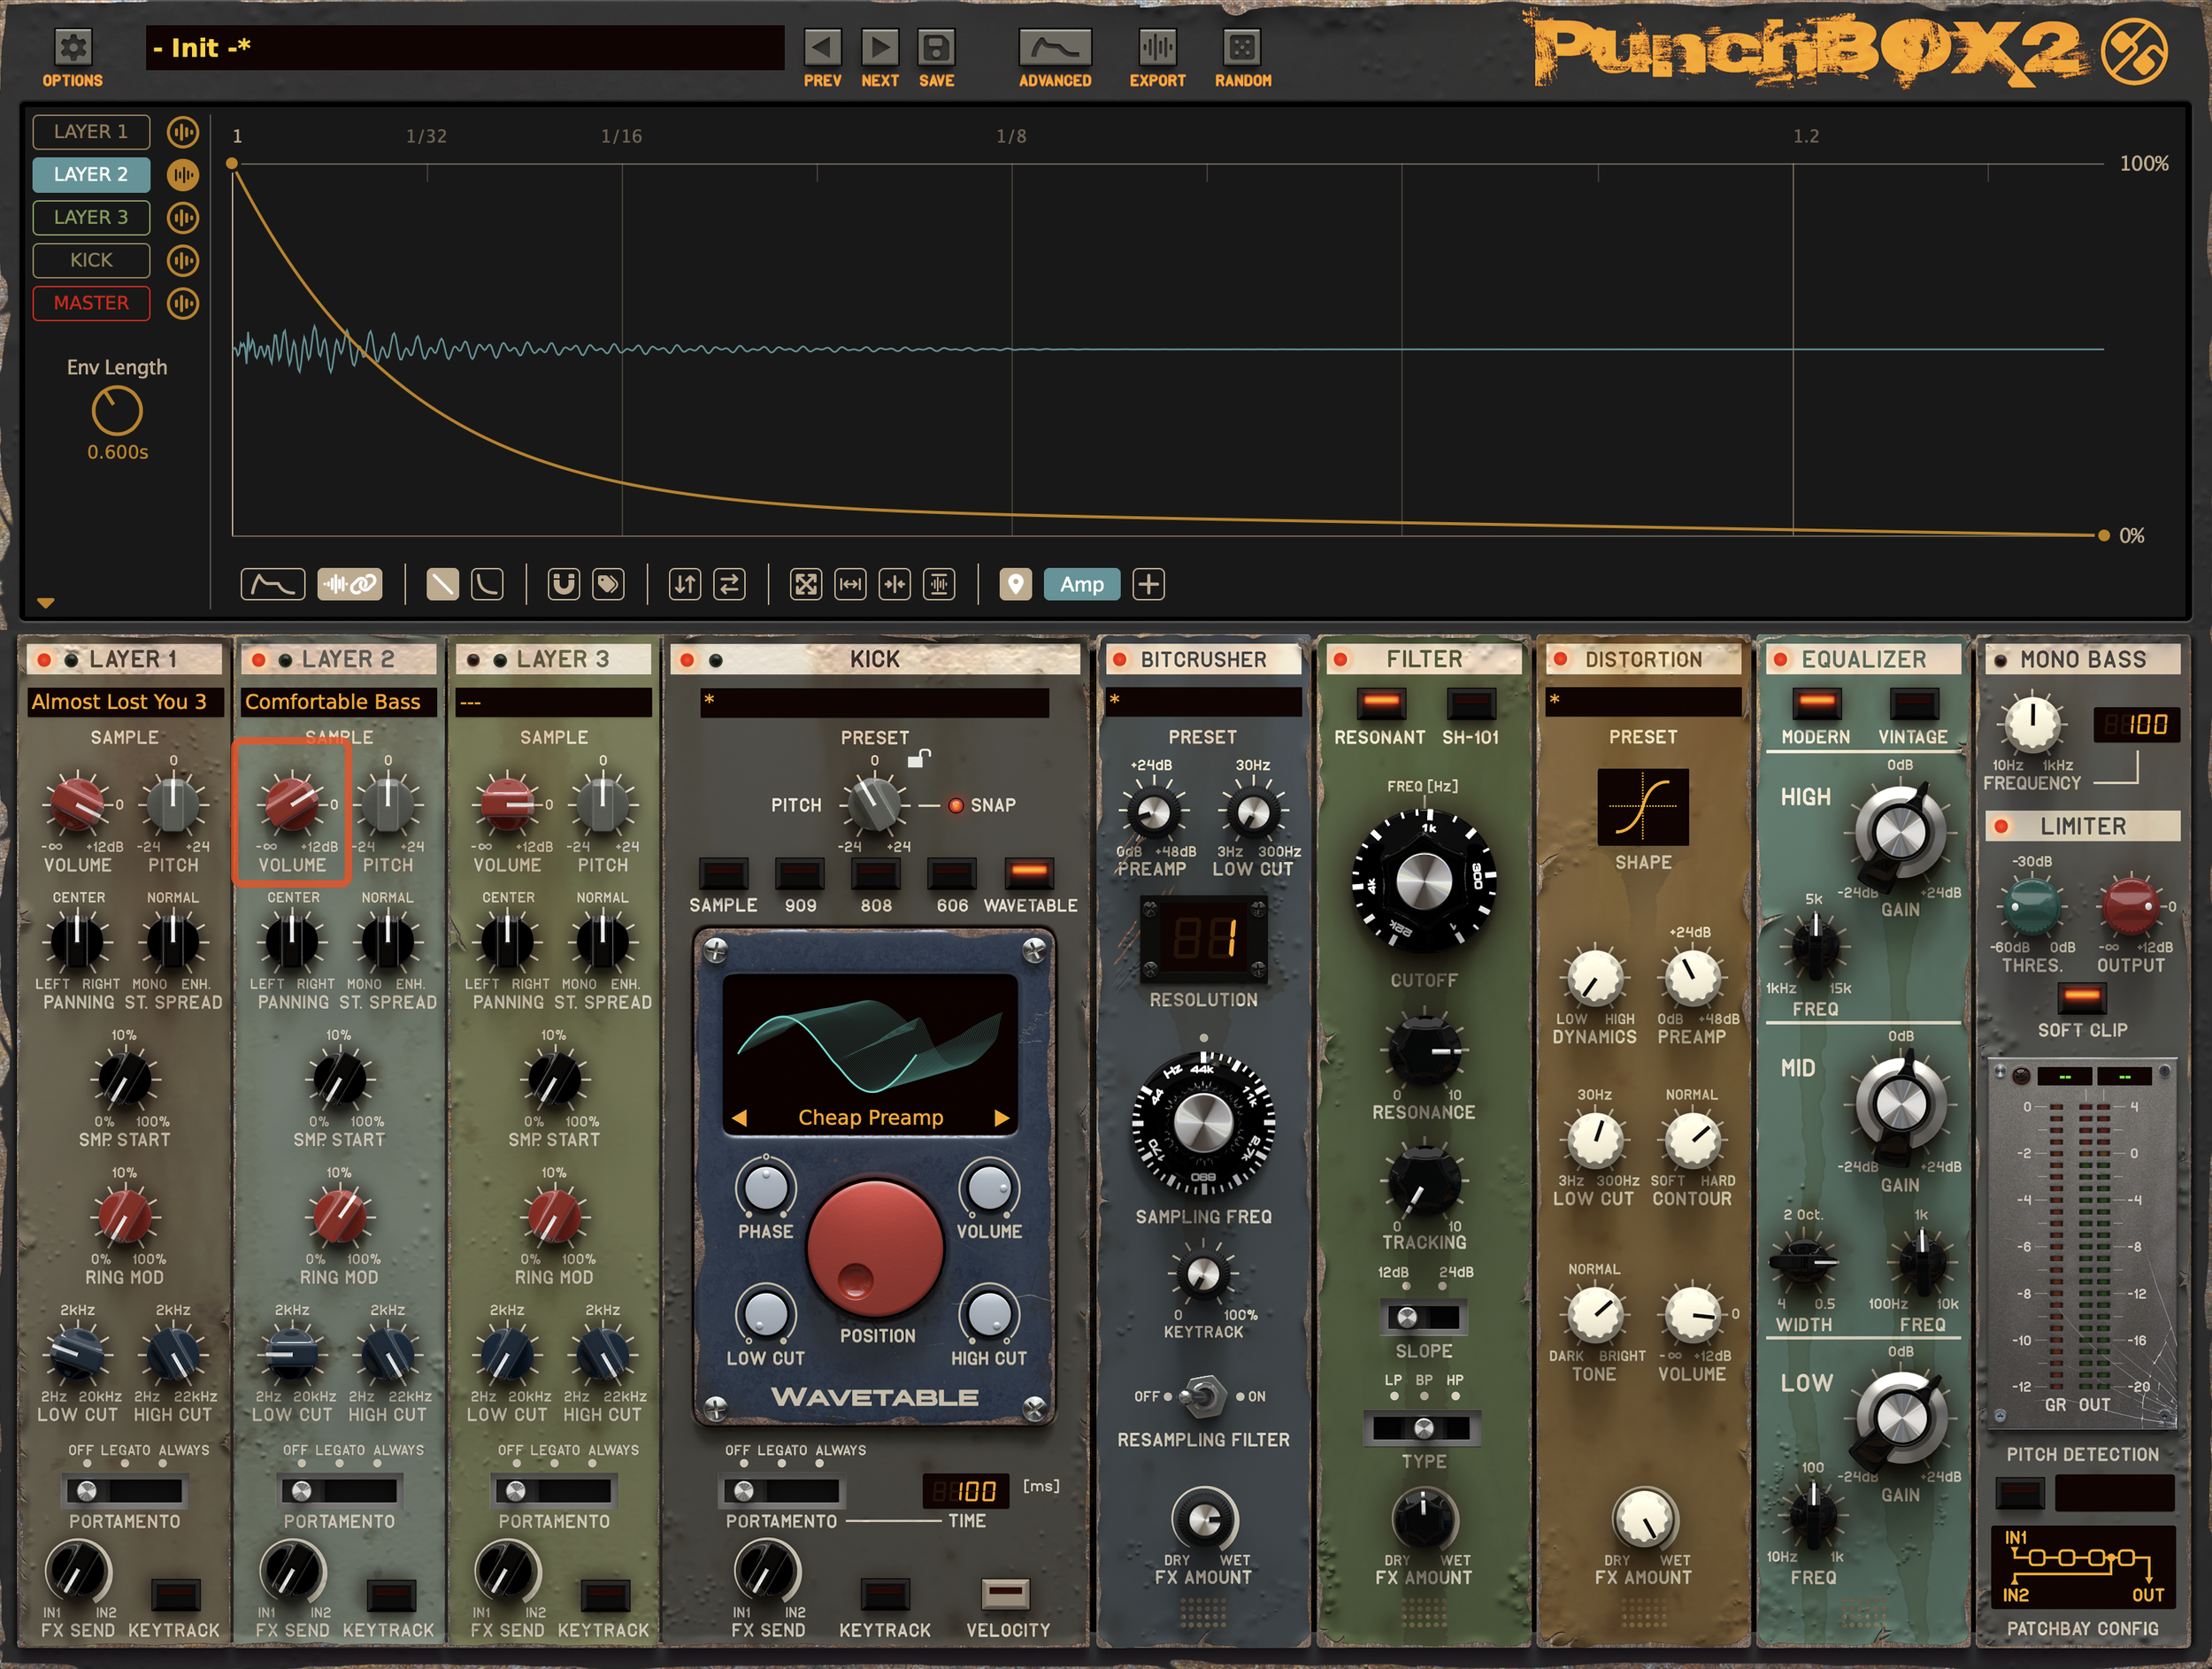Select curved segment mode
The image size is (2212, 1669).
coord(487,584)
